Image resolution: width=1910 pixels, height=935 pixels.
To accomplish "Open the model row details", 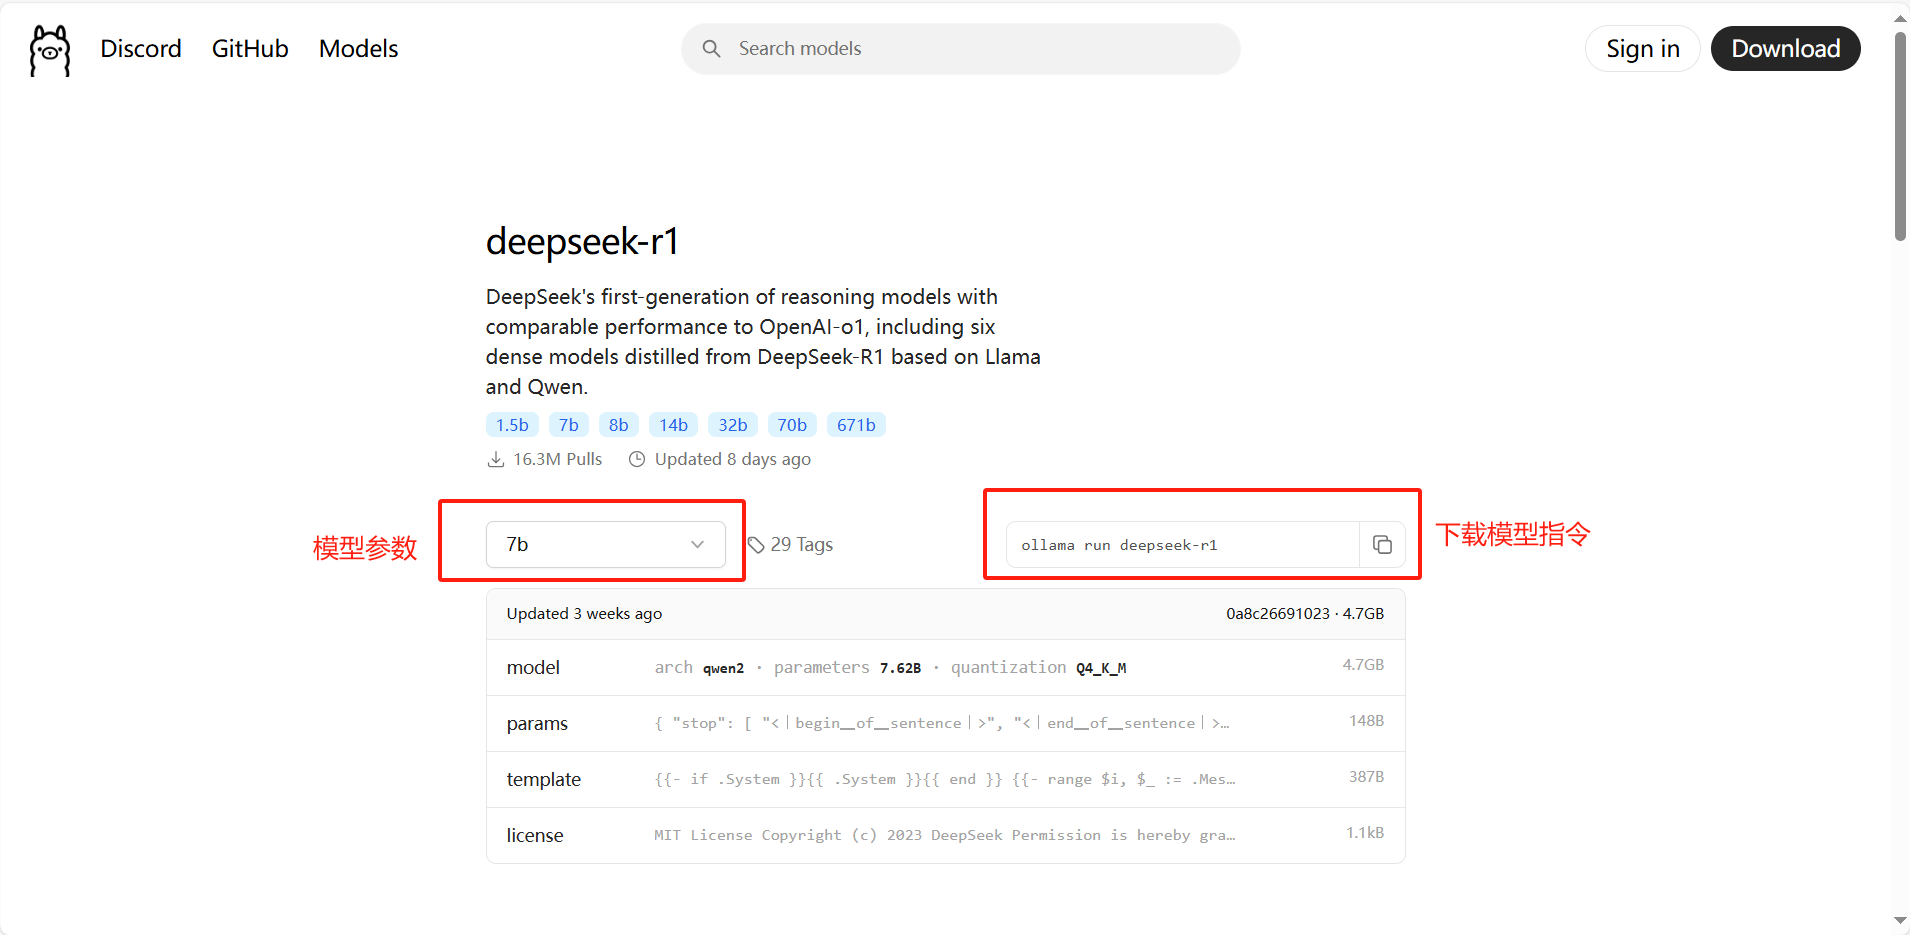I will tap(945, 668).
